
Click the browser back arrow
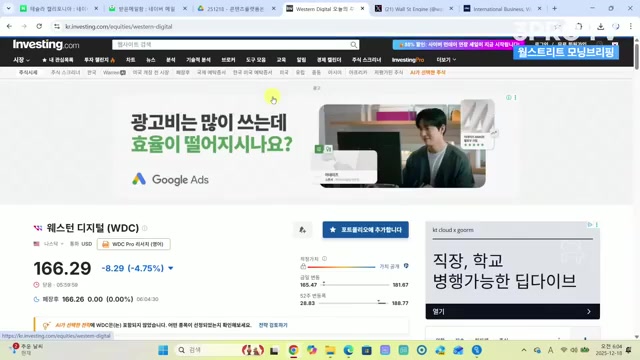[x=9, y=27]
